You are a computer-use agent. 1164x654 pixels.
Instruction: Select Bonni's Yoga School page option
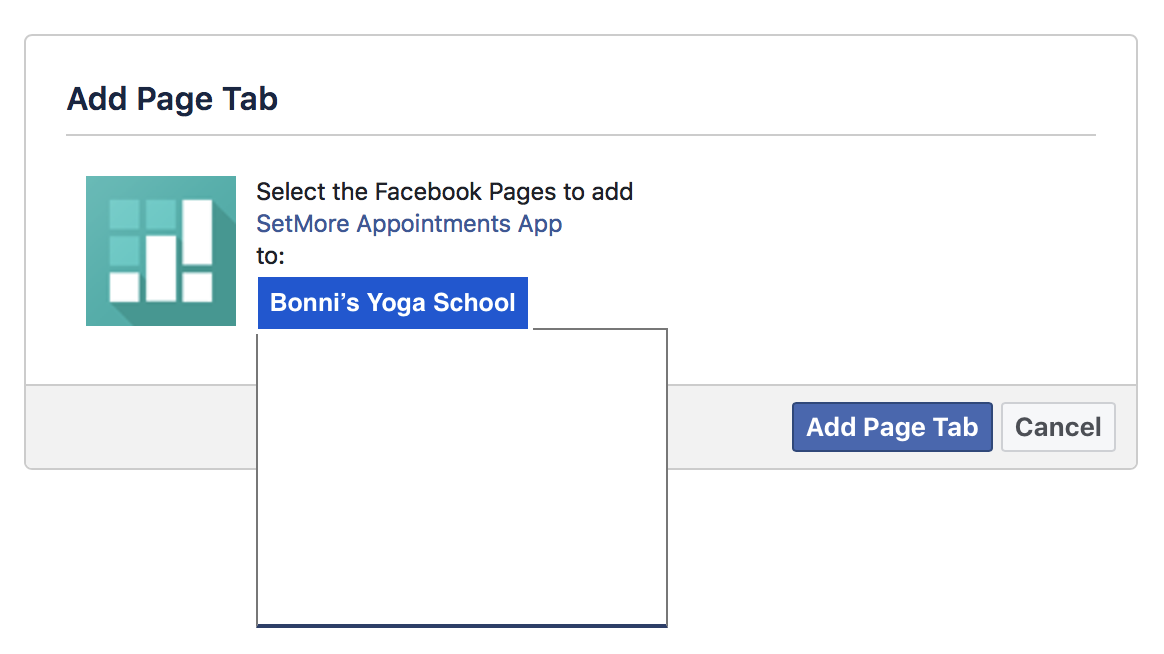click(393, 303)
